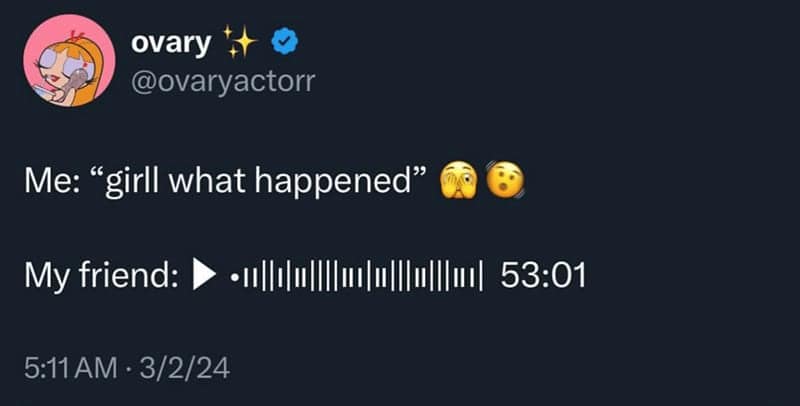
Task: Click the last bar of the waveform
Action: tap(481, 275)
